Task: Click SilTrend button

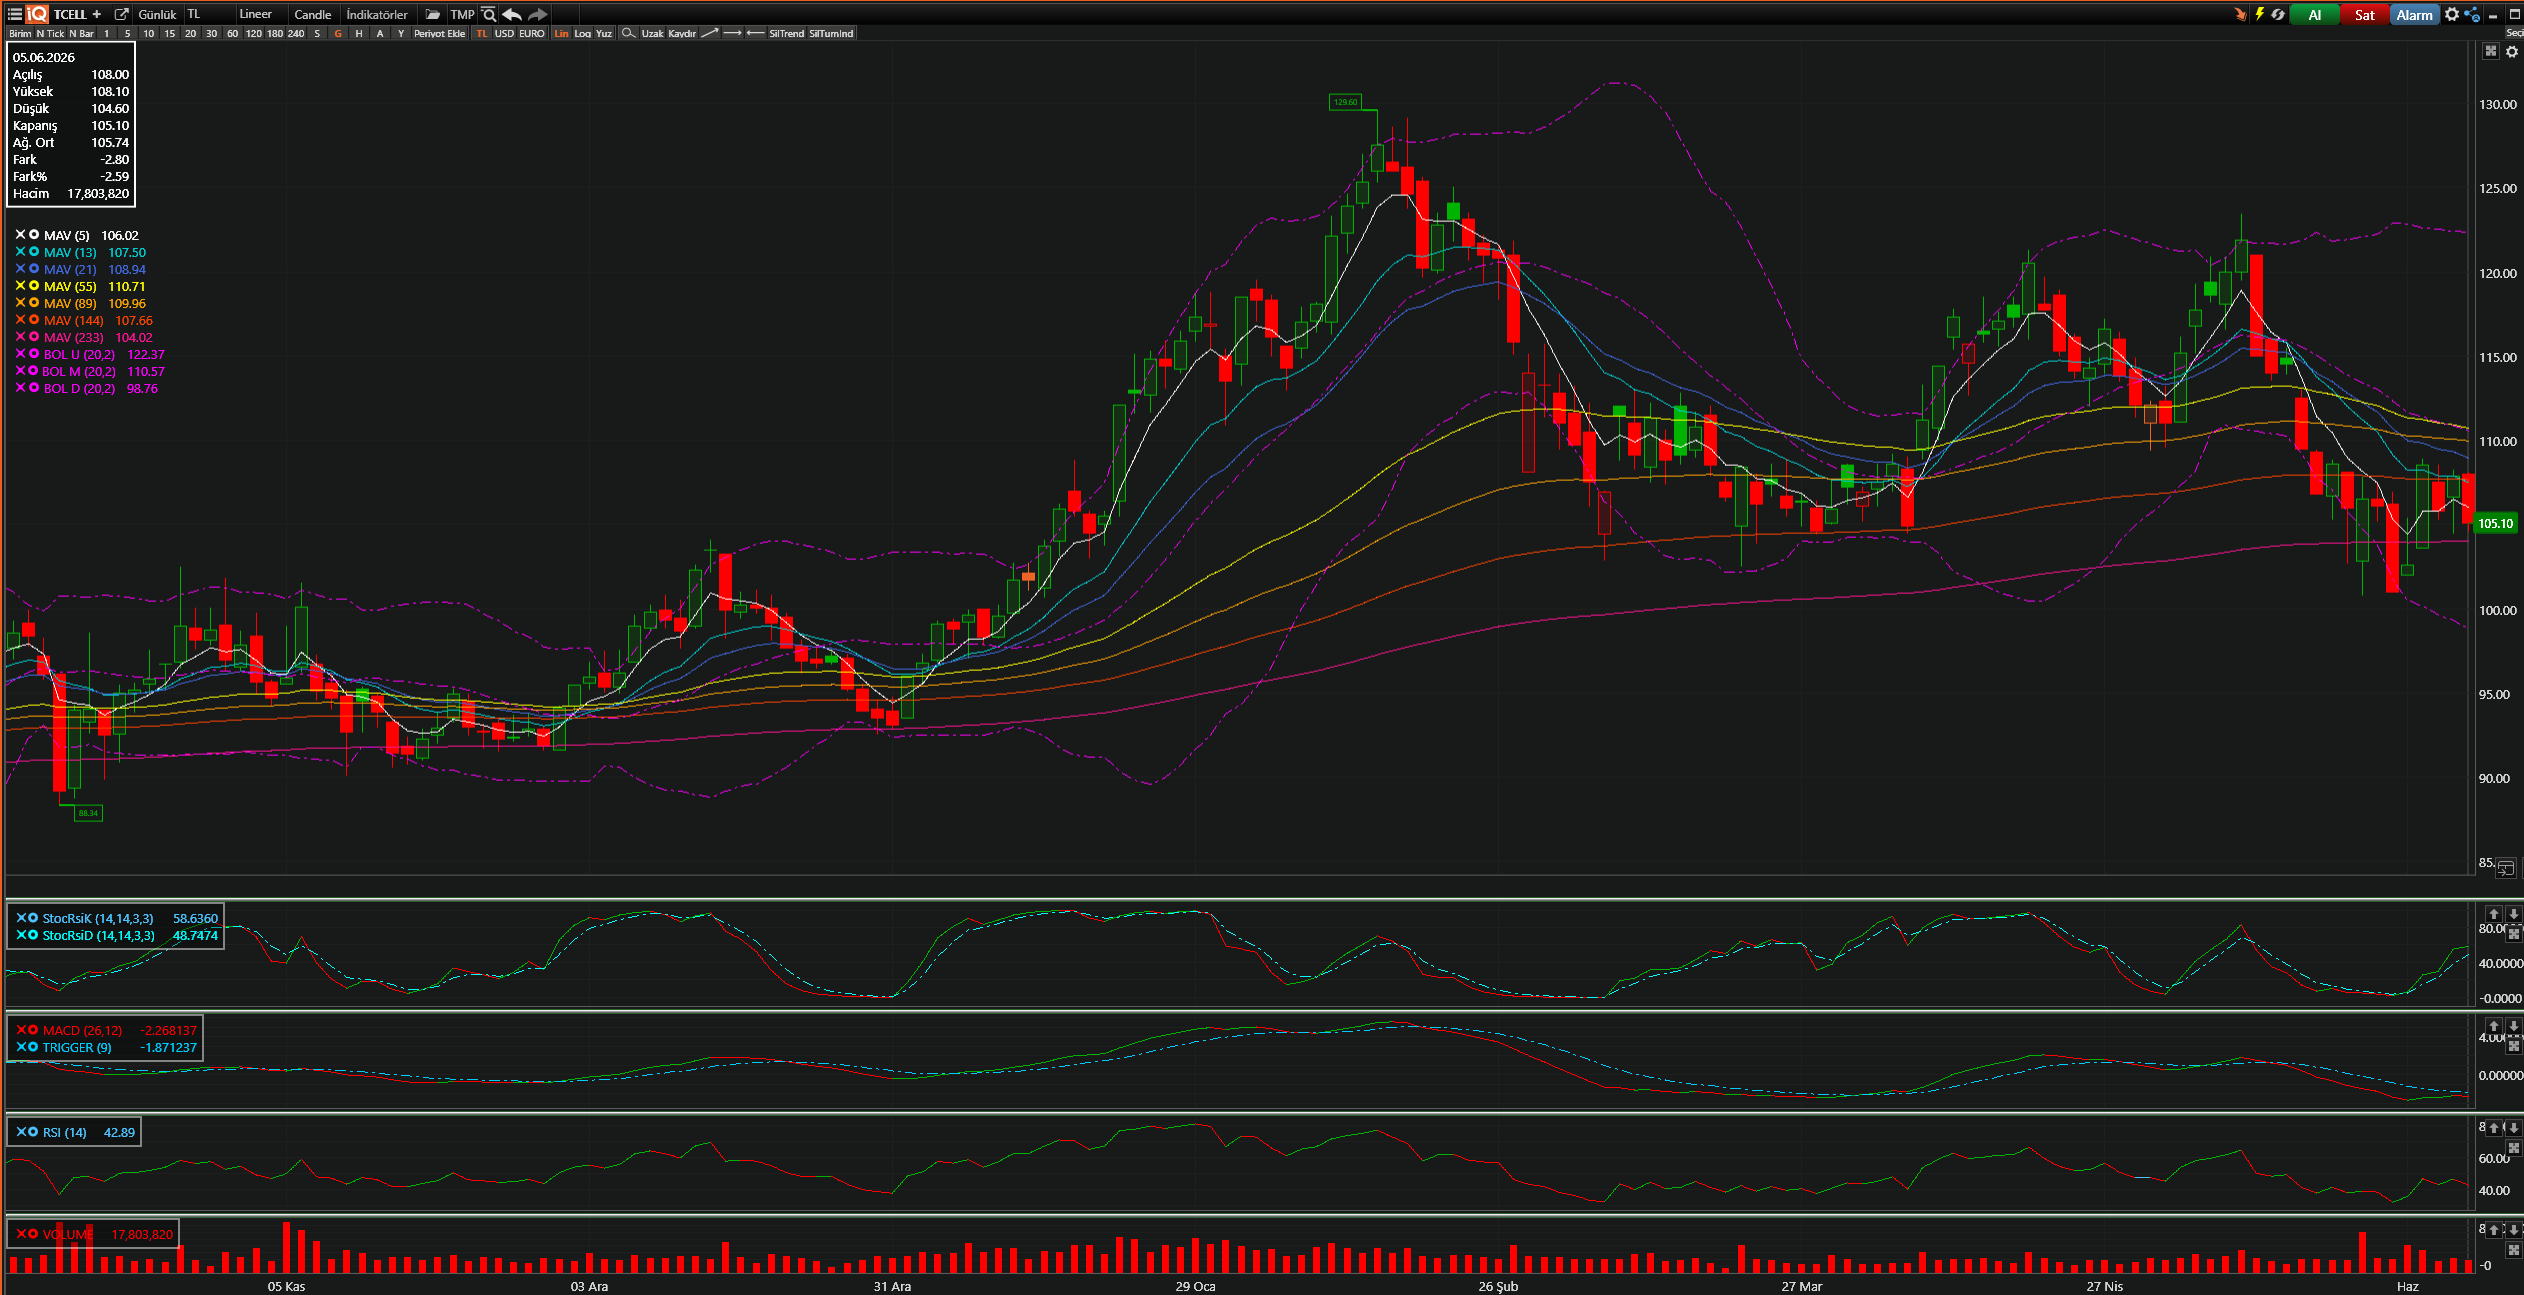Action: (786, 33)
